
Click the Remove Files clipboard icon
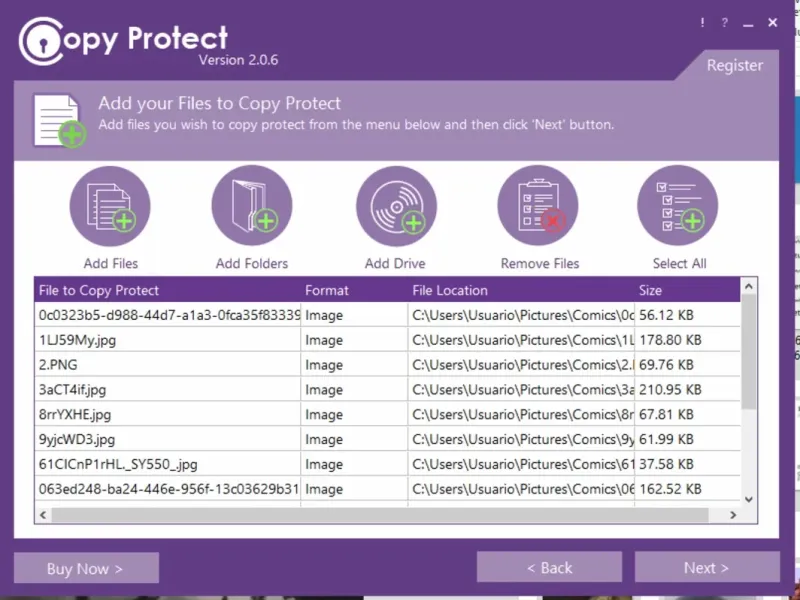pos(538,206)
